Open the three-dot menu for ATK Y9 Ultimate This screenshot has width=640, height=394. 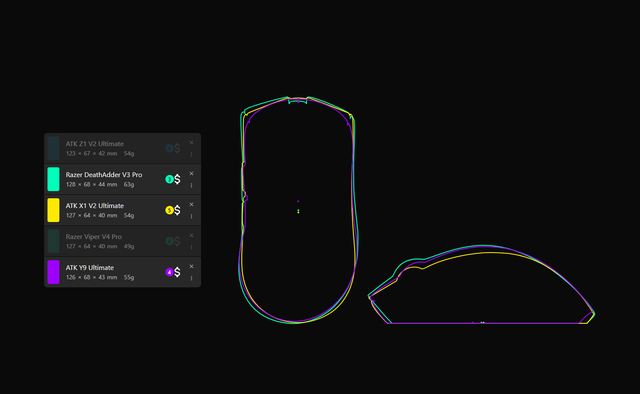coord(191,278)
